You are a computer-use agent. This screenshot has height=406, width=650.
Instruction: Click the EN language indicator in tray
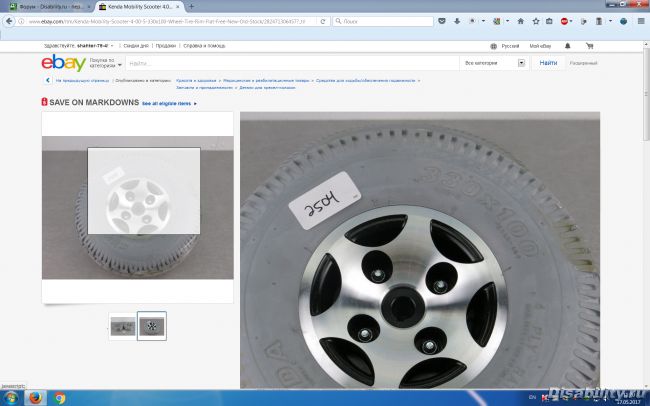532,397
